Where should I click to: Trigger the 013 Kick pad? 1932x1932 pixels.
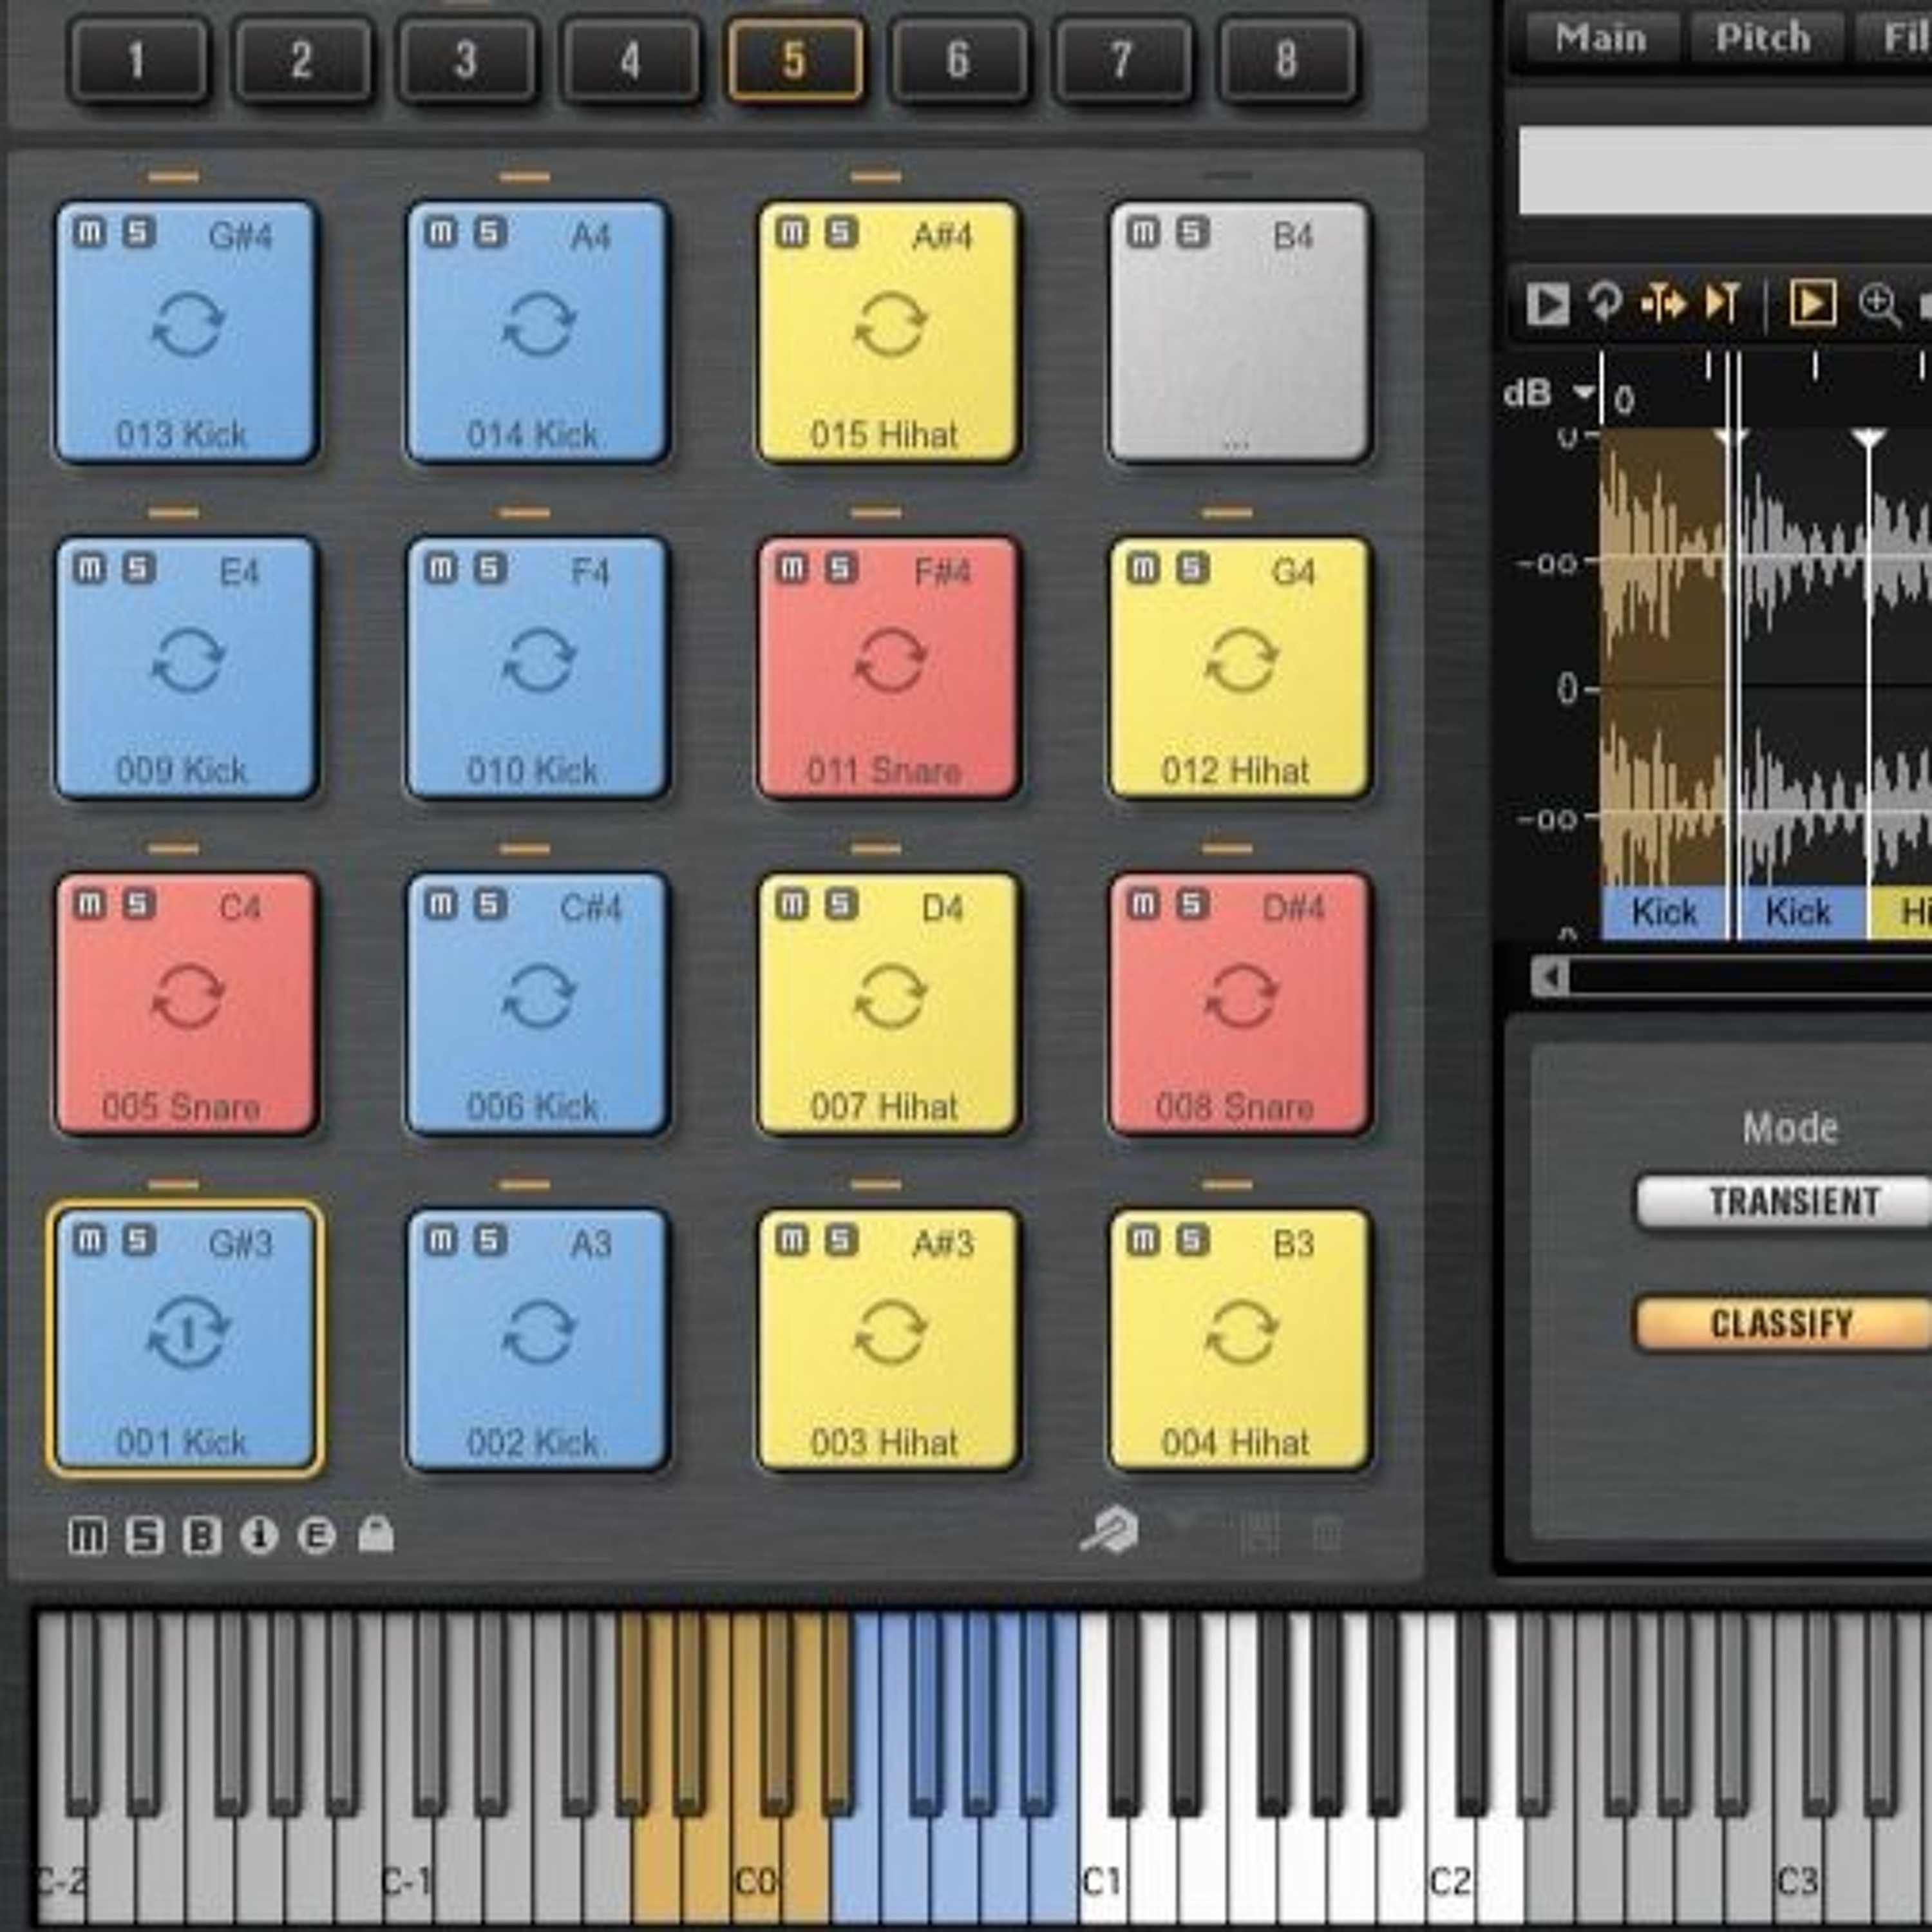coord(187,332)
